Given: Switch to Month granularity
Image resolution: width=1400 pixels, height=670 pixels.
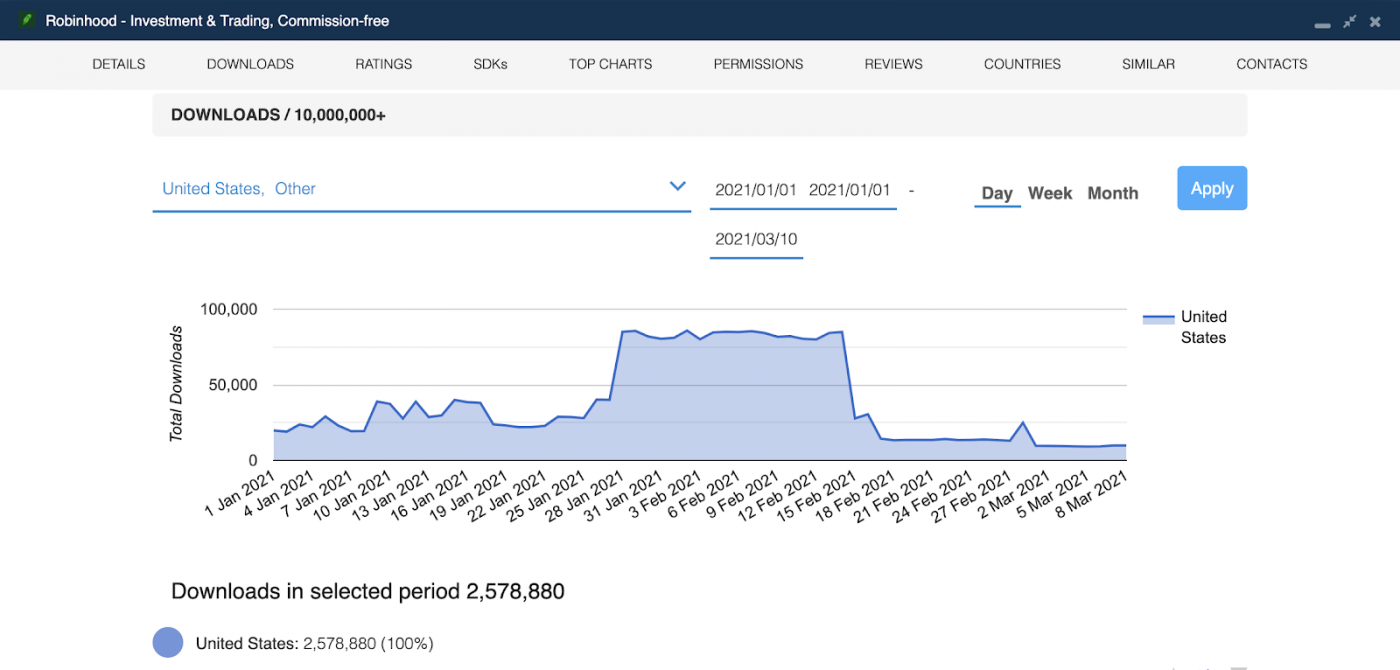Looking at the screenshot, I should [x=1113, y=193].
